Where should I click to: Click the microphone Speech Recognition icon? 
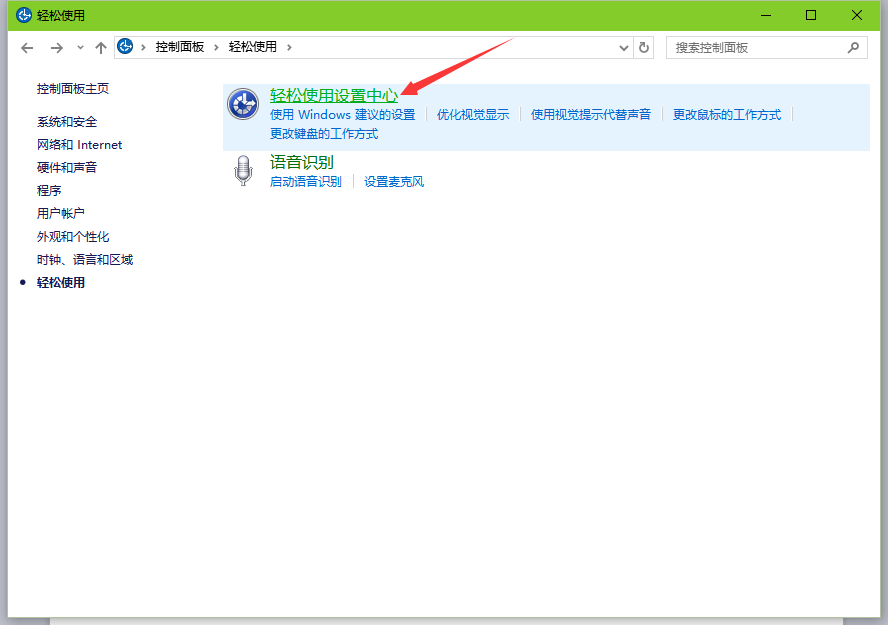(244, 170)
